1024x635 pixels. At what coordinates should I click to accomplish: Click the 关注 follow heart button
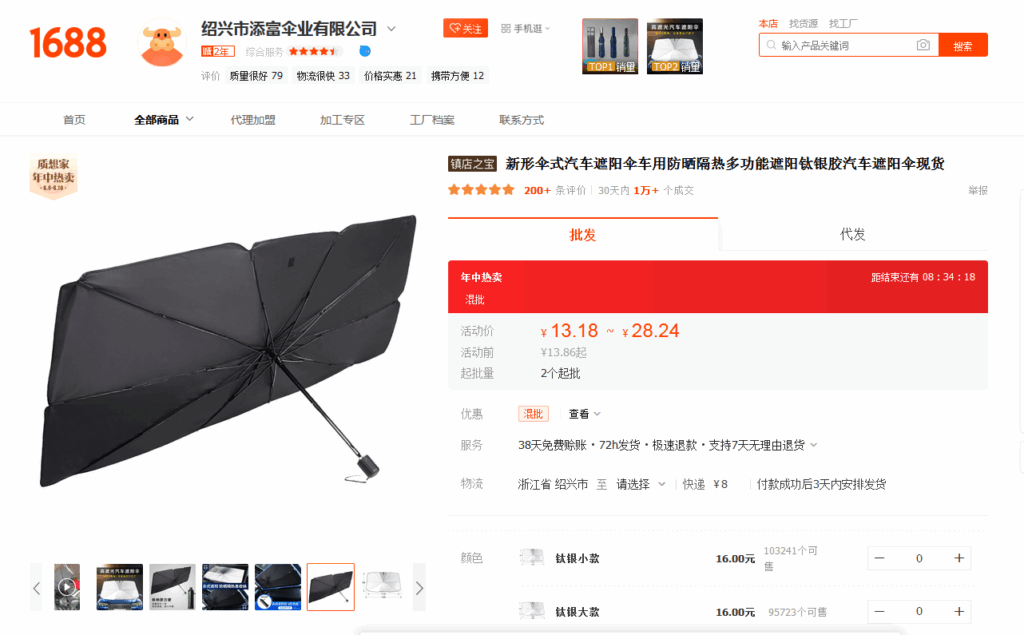tap(465, 28)
